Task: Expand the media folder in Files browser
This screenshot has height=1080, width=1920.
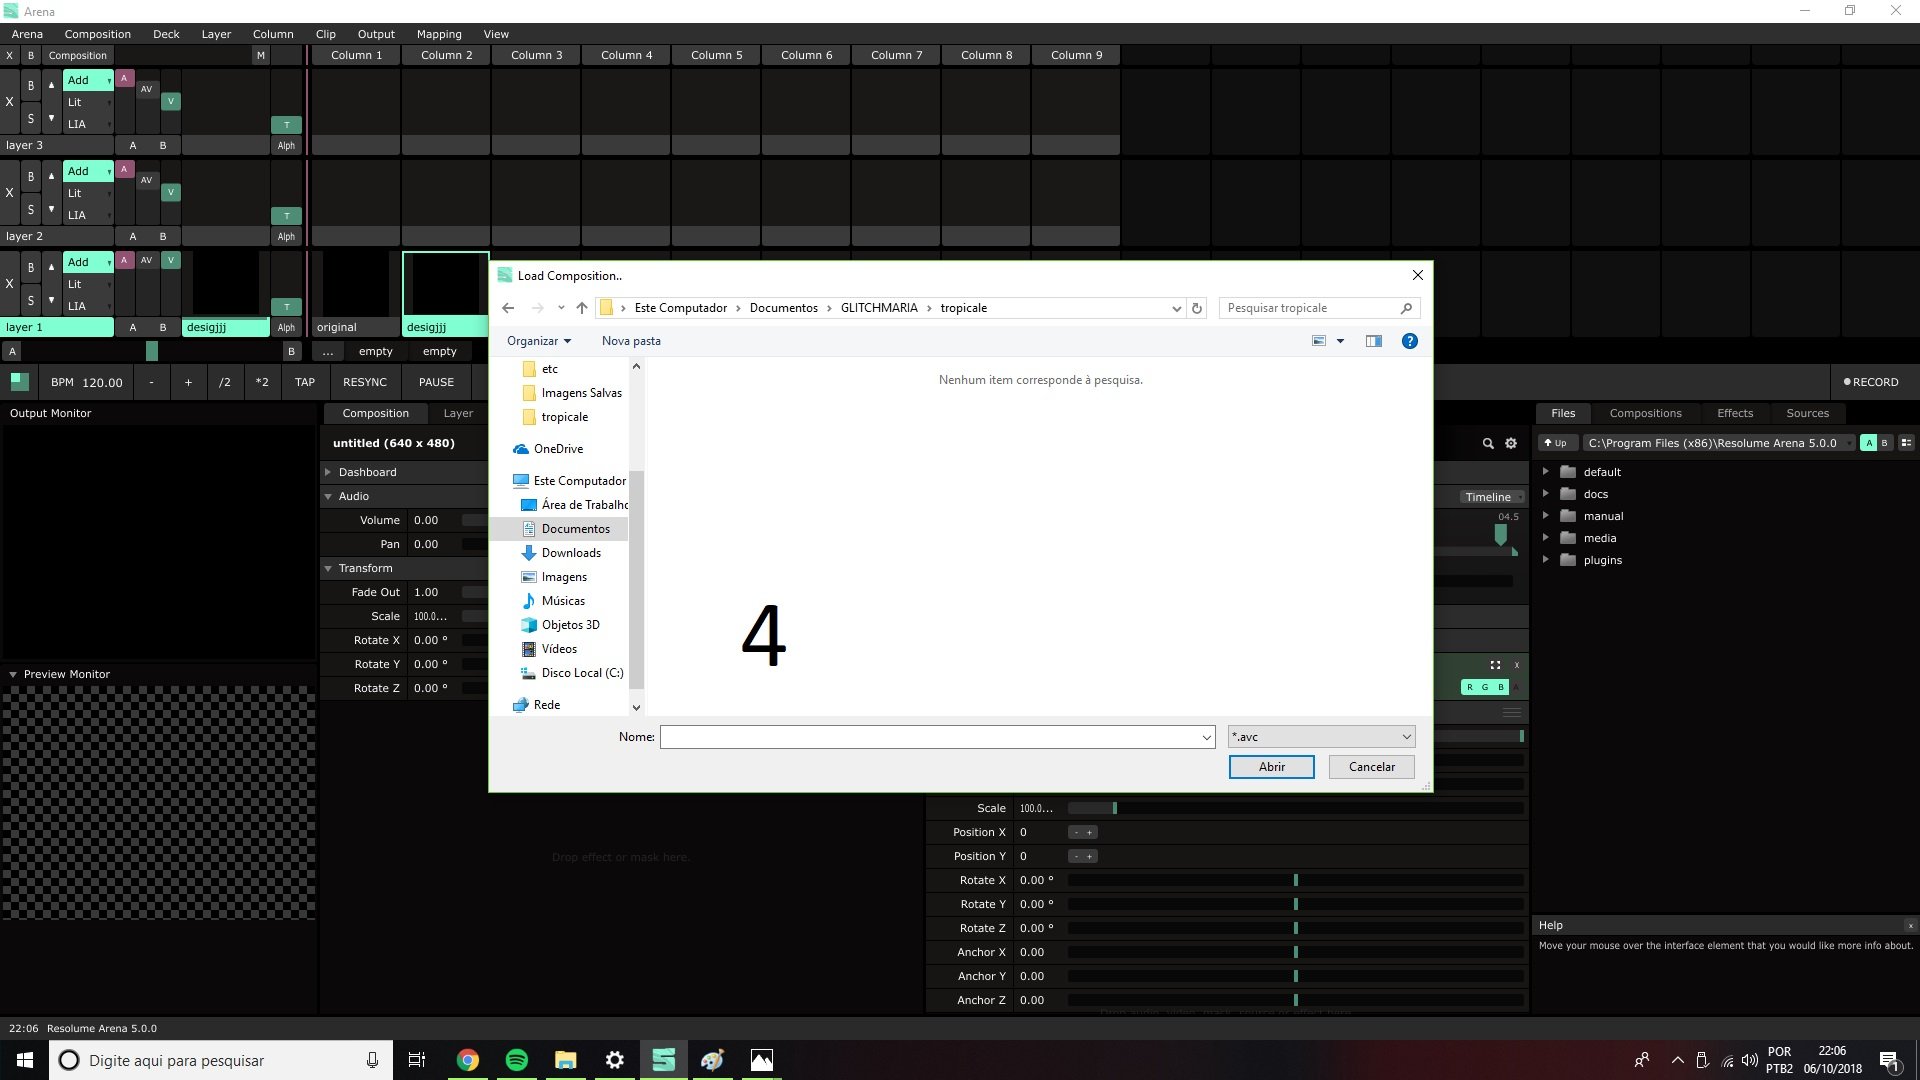Action: click(1545, 538)
